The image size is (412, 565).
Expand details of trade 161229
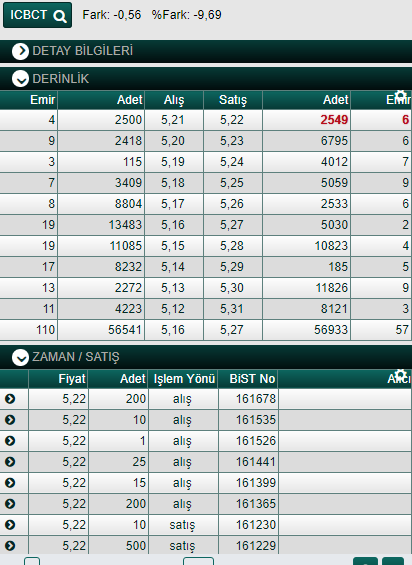coord(10,546)
